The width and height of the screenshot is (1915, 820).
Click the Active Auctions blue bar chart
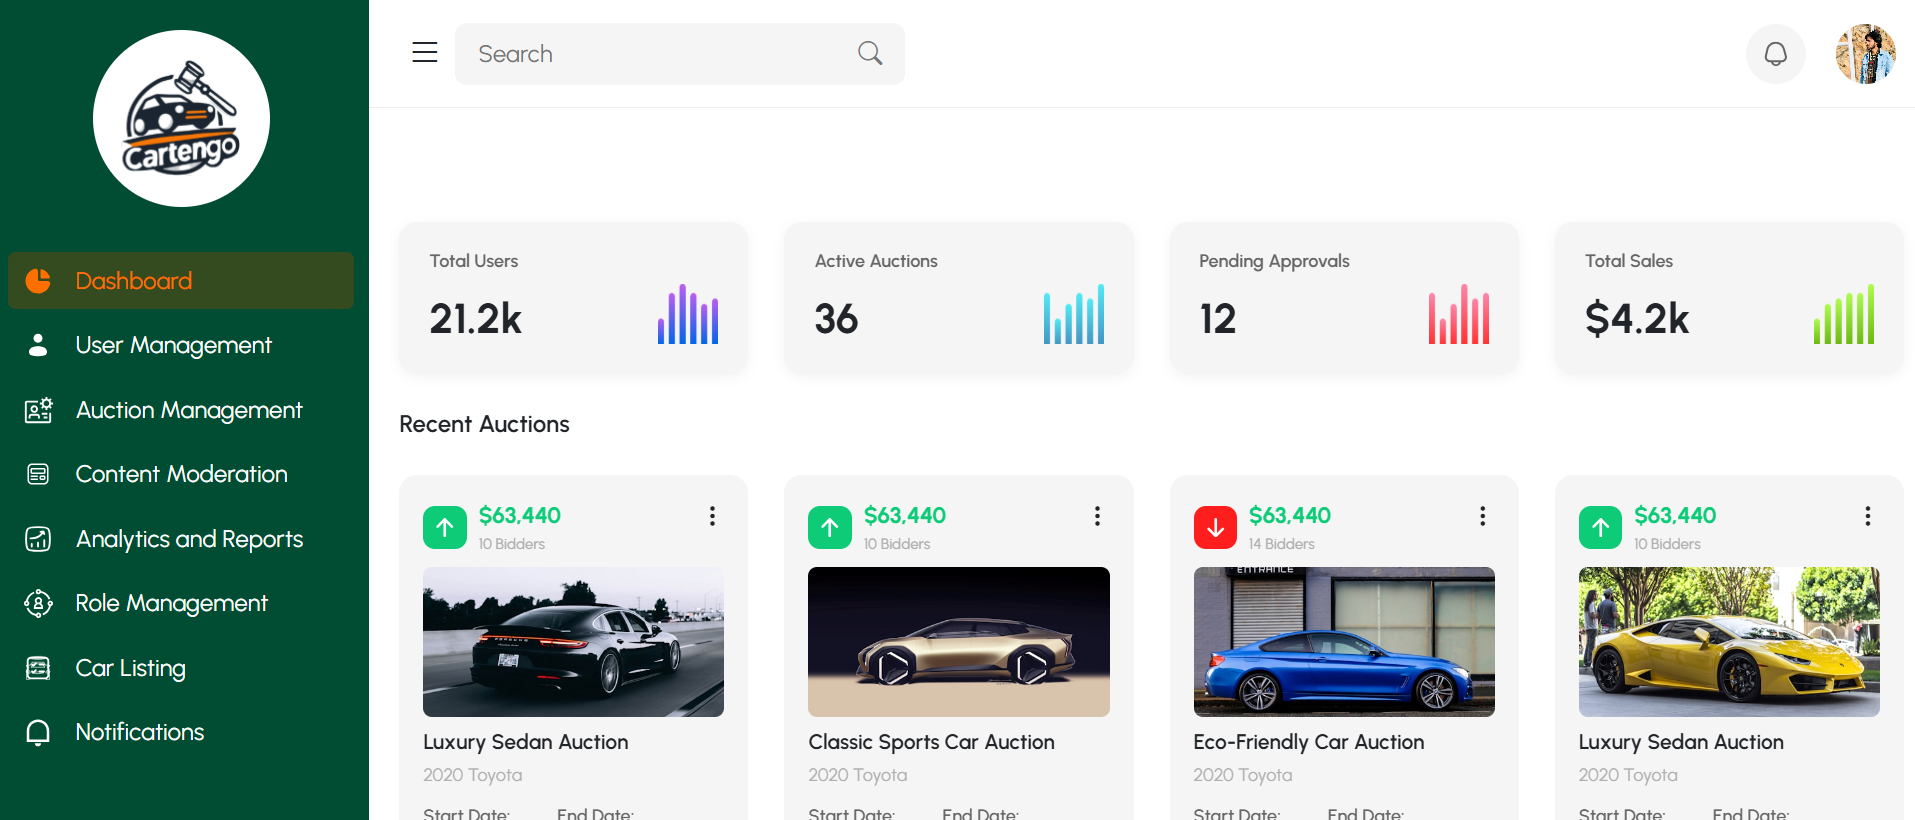(1074, 314)
